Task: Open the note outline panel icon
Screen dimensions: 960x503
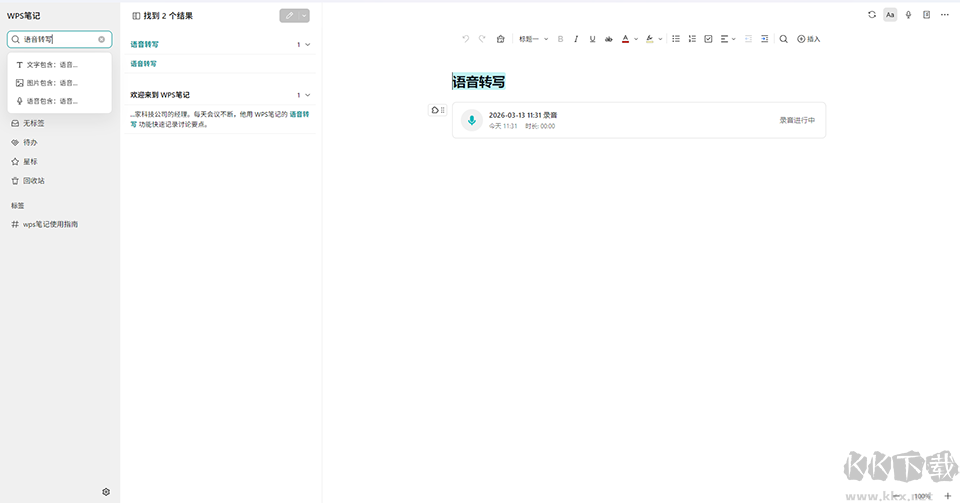Action: point(926,15)
